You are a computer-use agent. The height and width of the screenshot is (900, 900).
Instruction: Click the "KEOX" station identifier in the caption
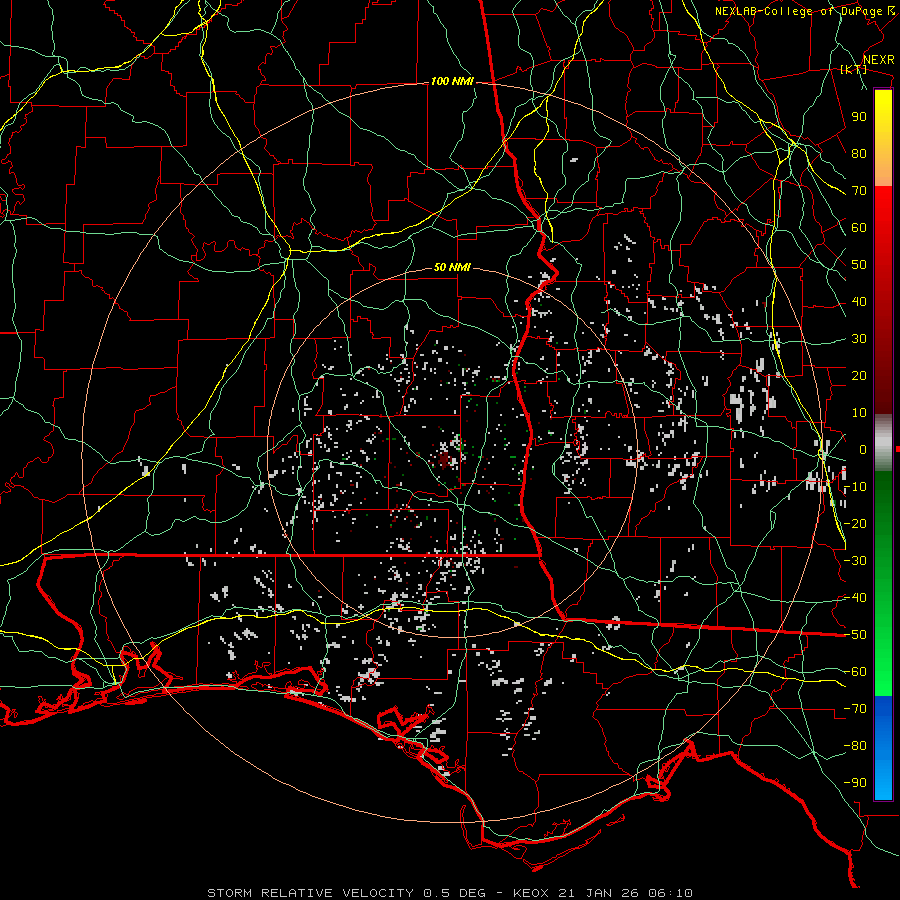(x=530, y=893)
